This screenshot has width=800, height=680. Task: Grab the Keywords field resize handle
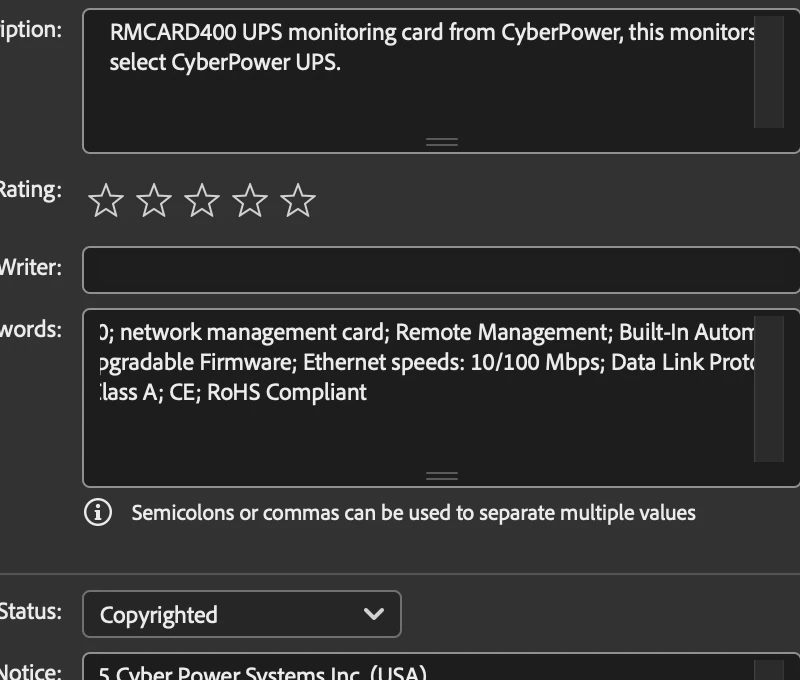[442, 476]
